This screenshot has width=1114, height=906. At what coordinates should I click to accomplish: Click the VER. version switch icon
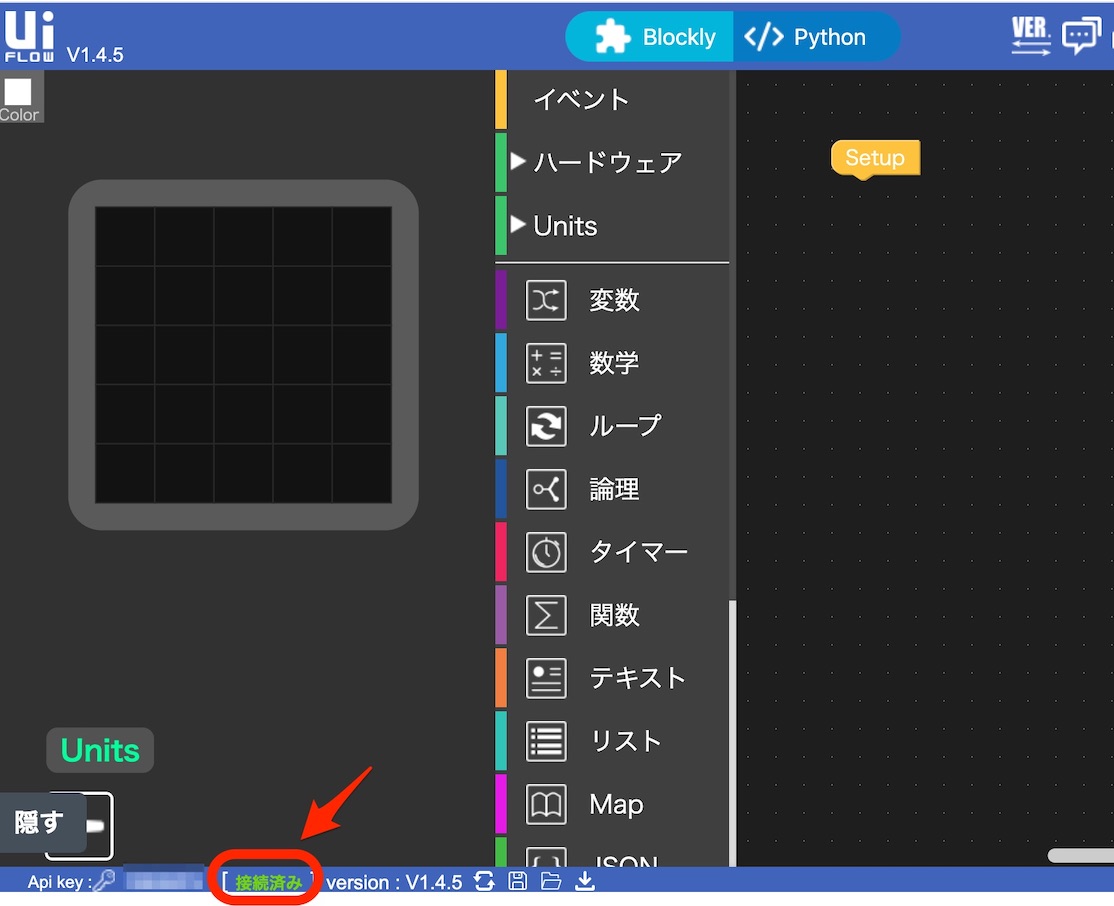point(1031,33)
